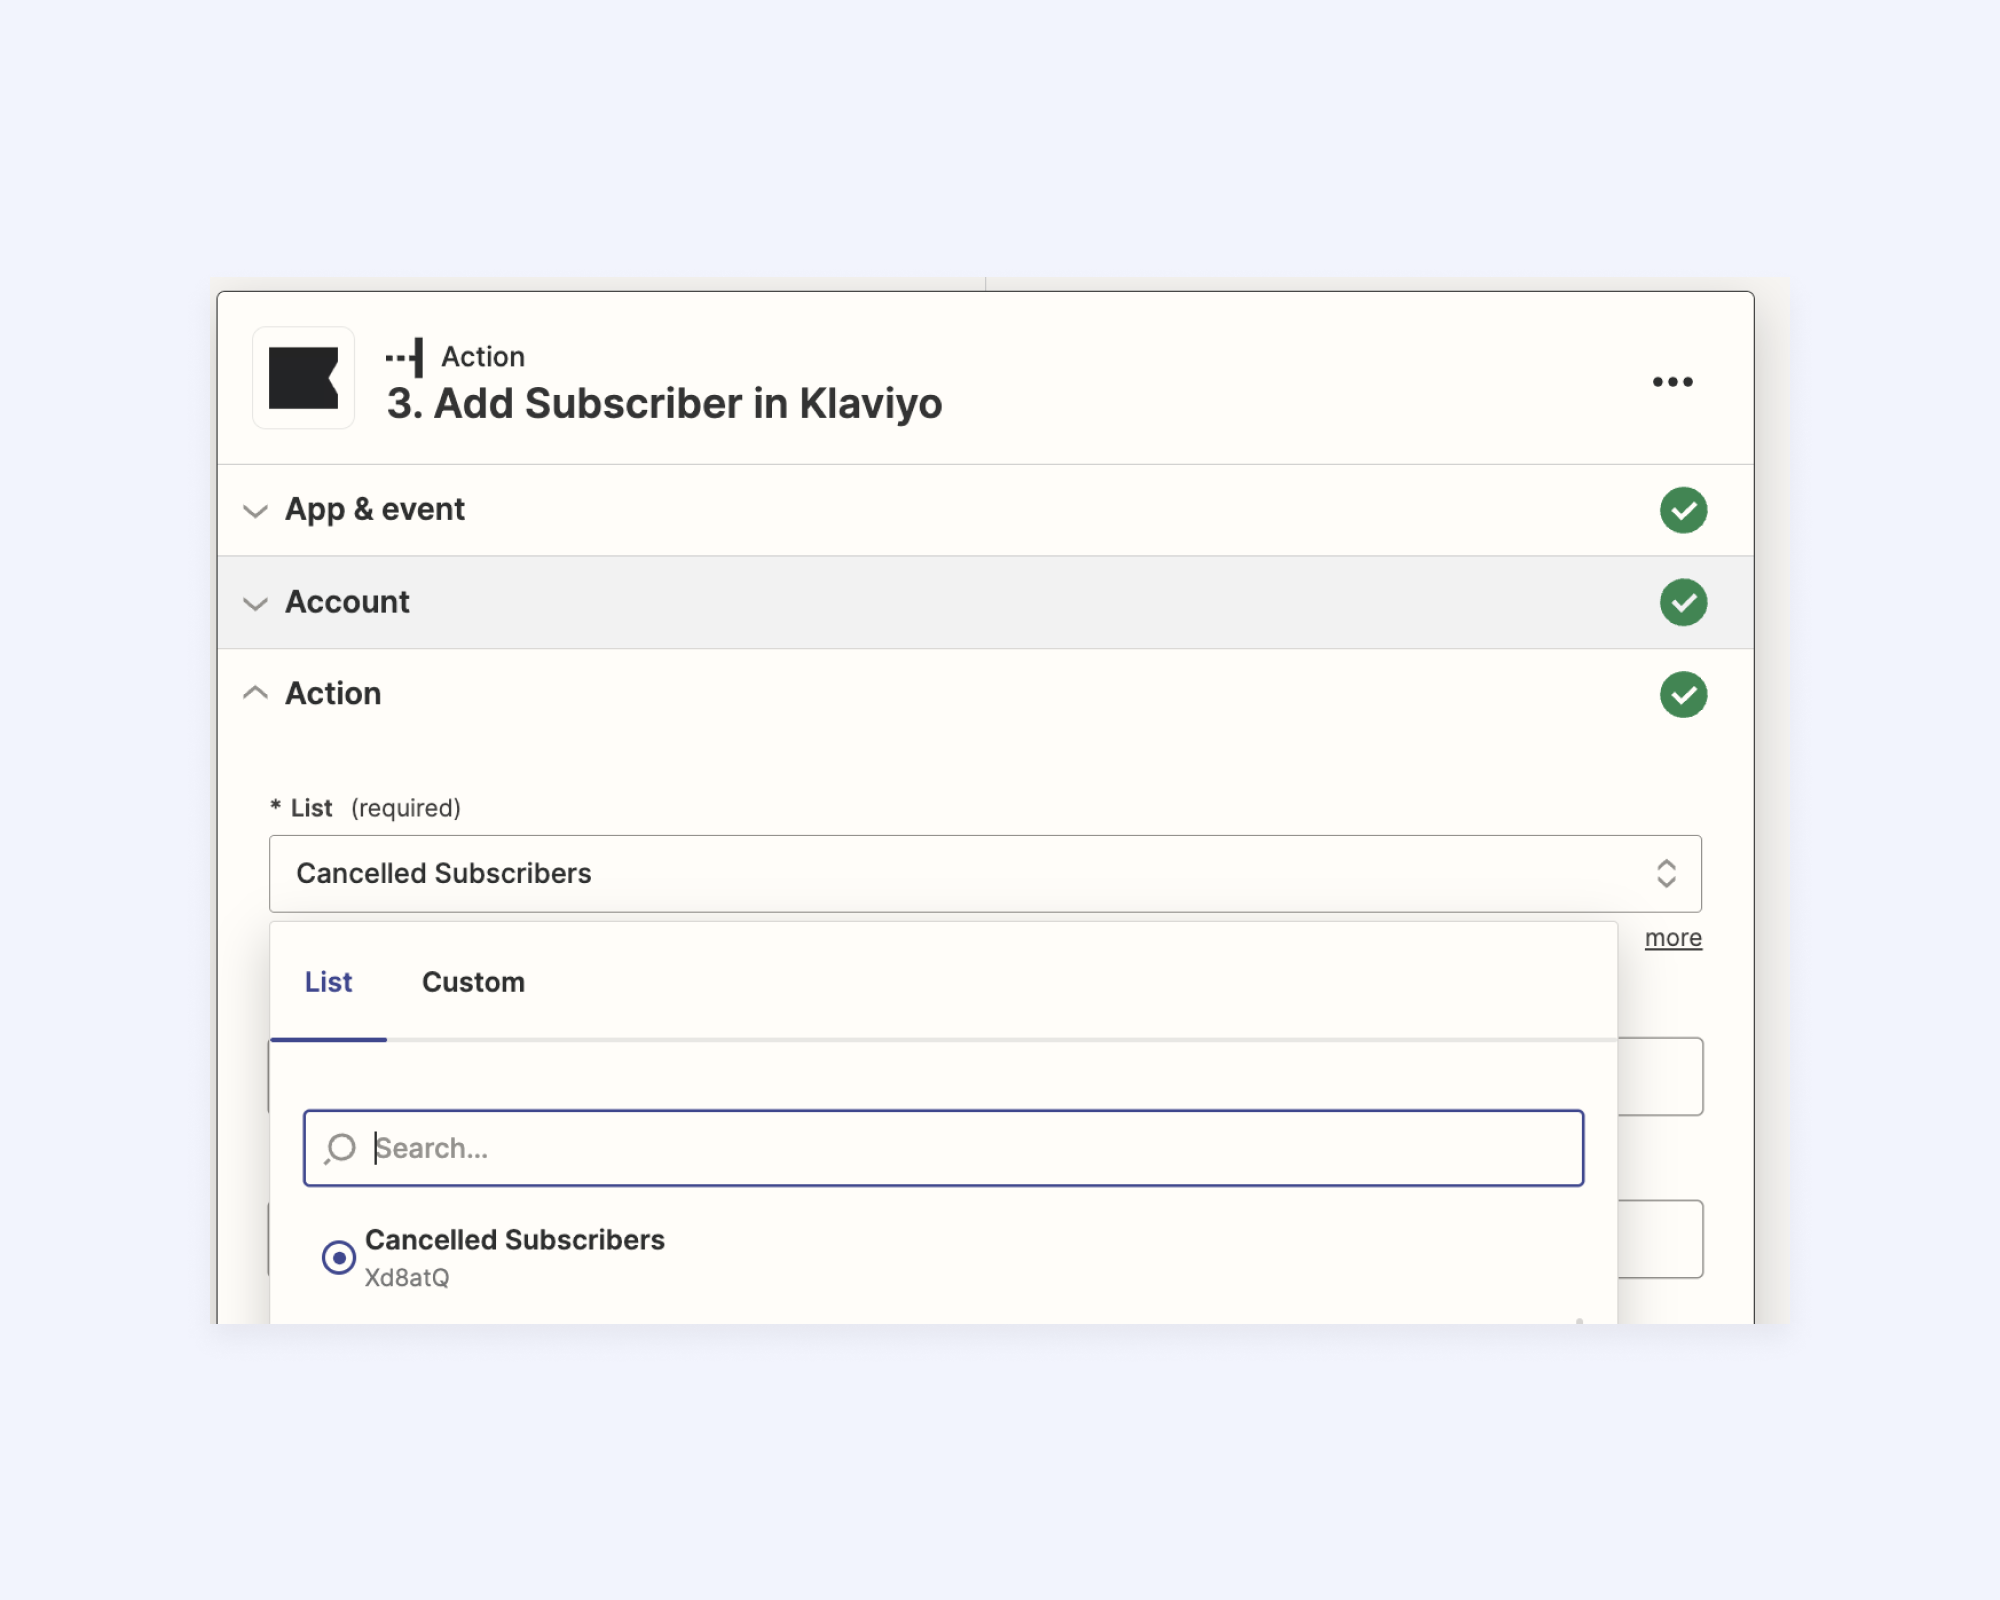Click the search magnifier icon
This screenshot has width=2000, height=1600.
click(x=340, y=1148)
